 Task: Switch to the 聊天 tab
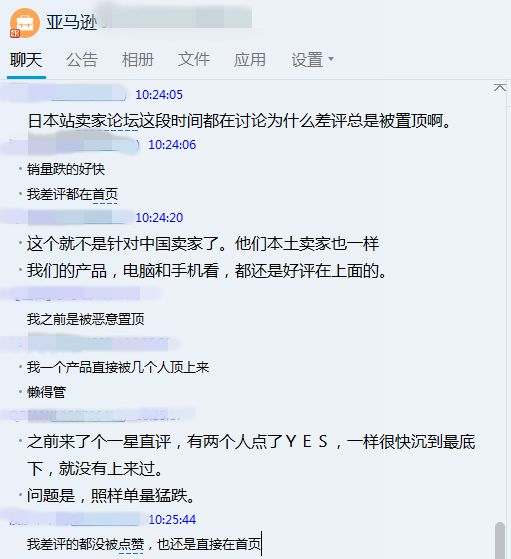point(26,60)
